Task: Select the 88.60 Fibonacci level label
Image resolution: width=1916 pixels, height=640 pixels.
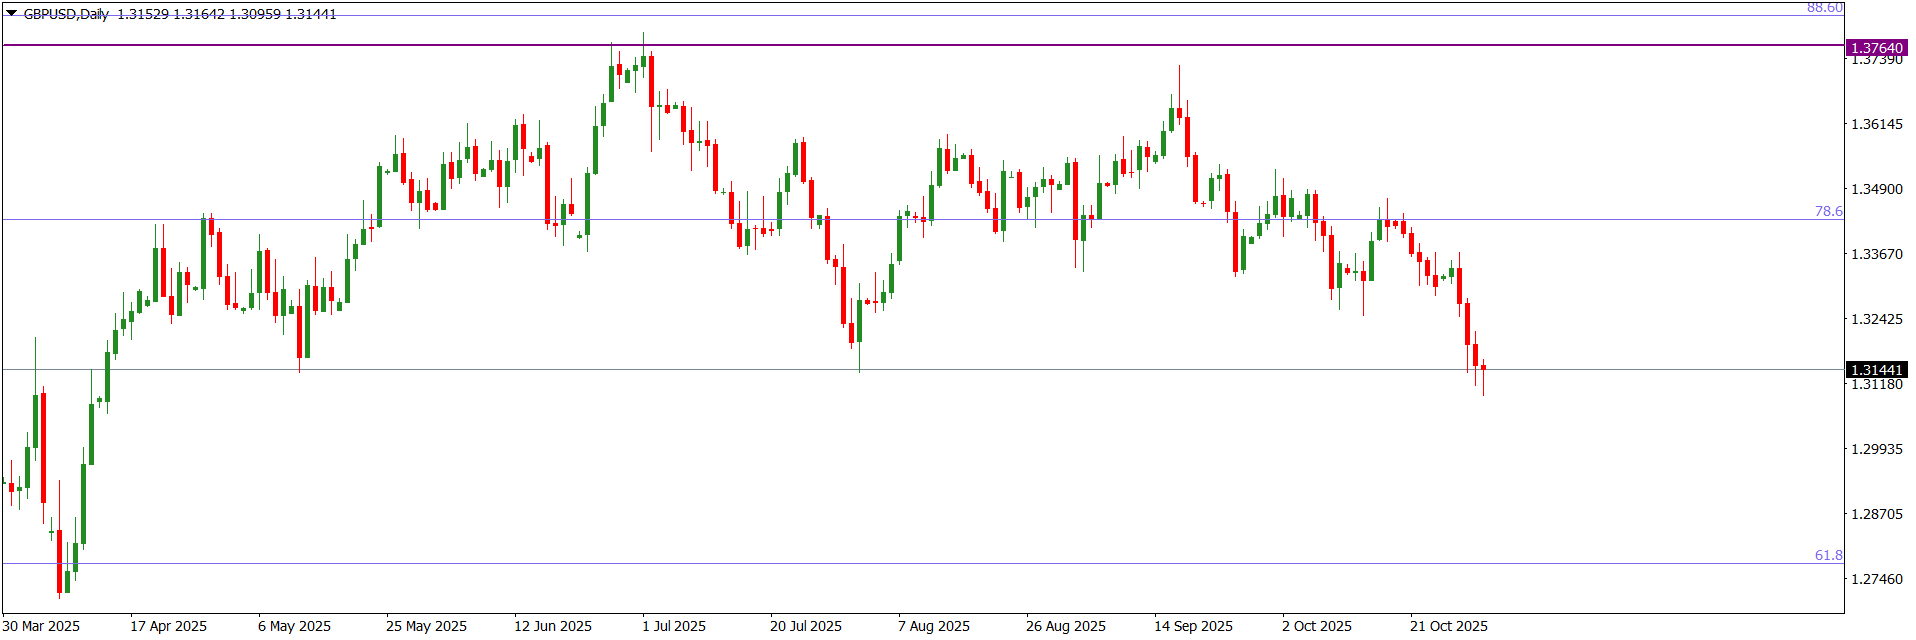Action: point(1824,8)
